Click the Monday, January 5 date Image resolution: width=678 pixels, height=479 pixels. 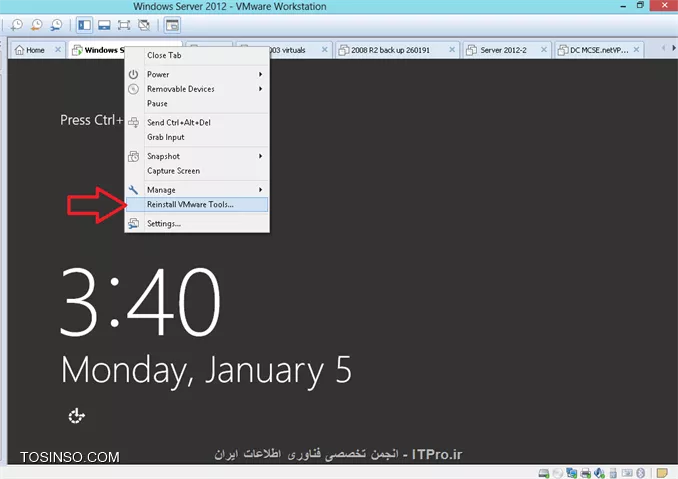[206, 371]
